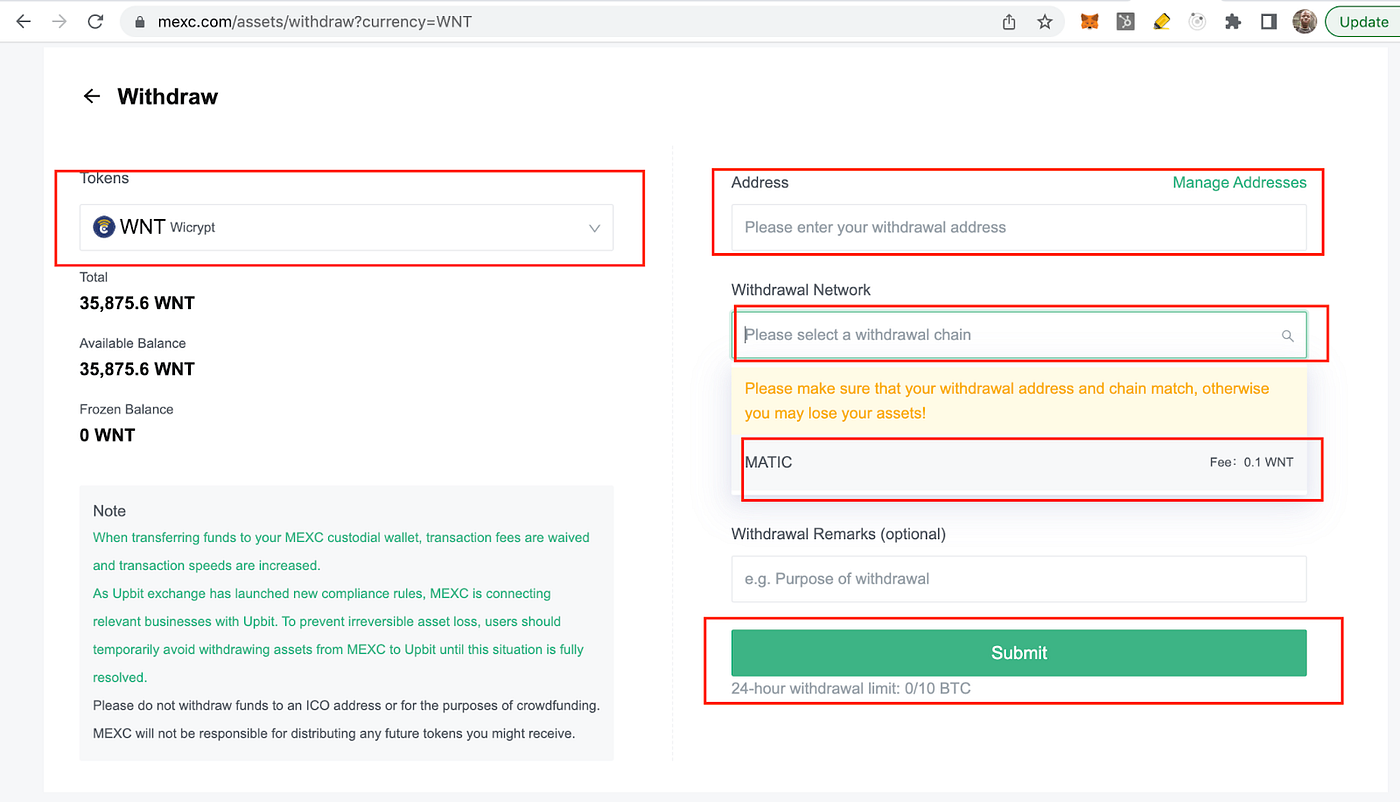This screenshot has height=802, width=1400.
Task: Click the Withdrawal Network label
Action: click(801, 290)
